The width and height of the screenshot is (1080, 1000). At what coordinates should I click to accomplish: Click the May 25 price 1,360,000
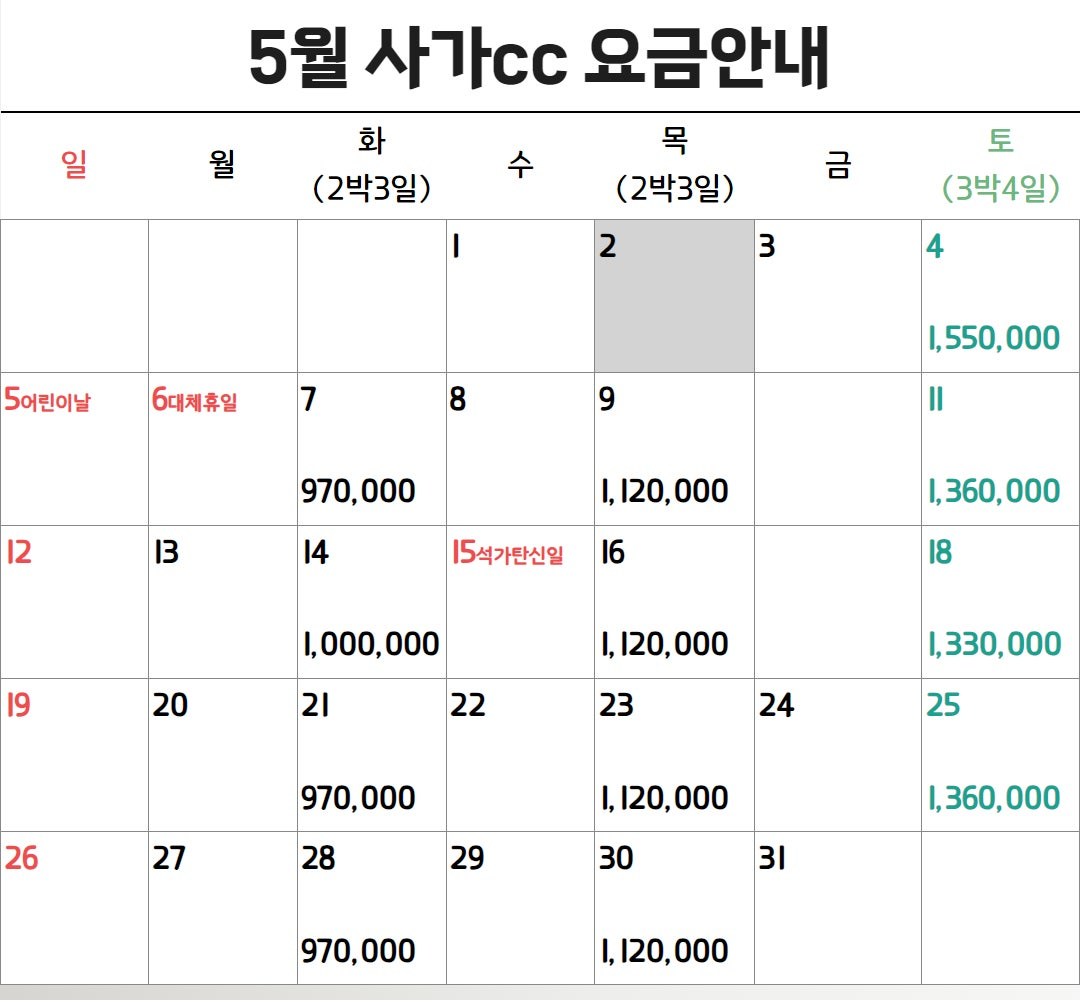tap(994, 798)
